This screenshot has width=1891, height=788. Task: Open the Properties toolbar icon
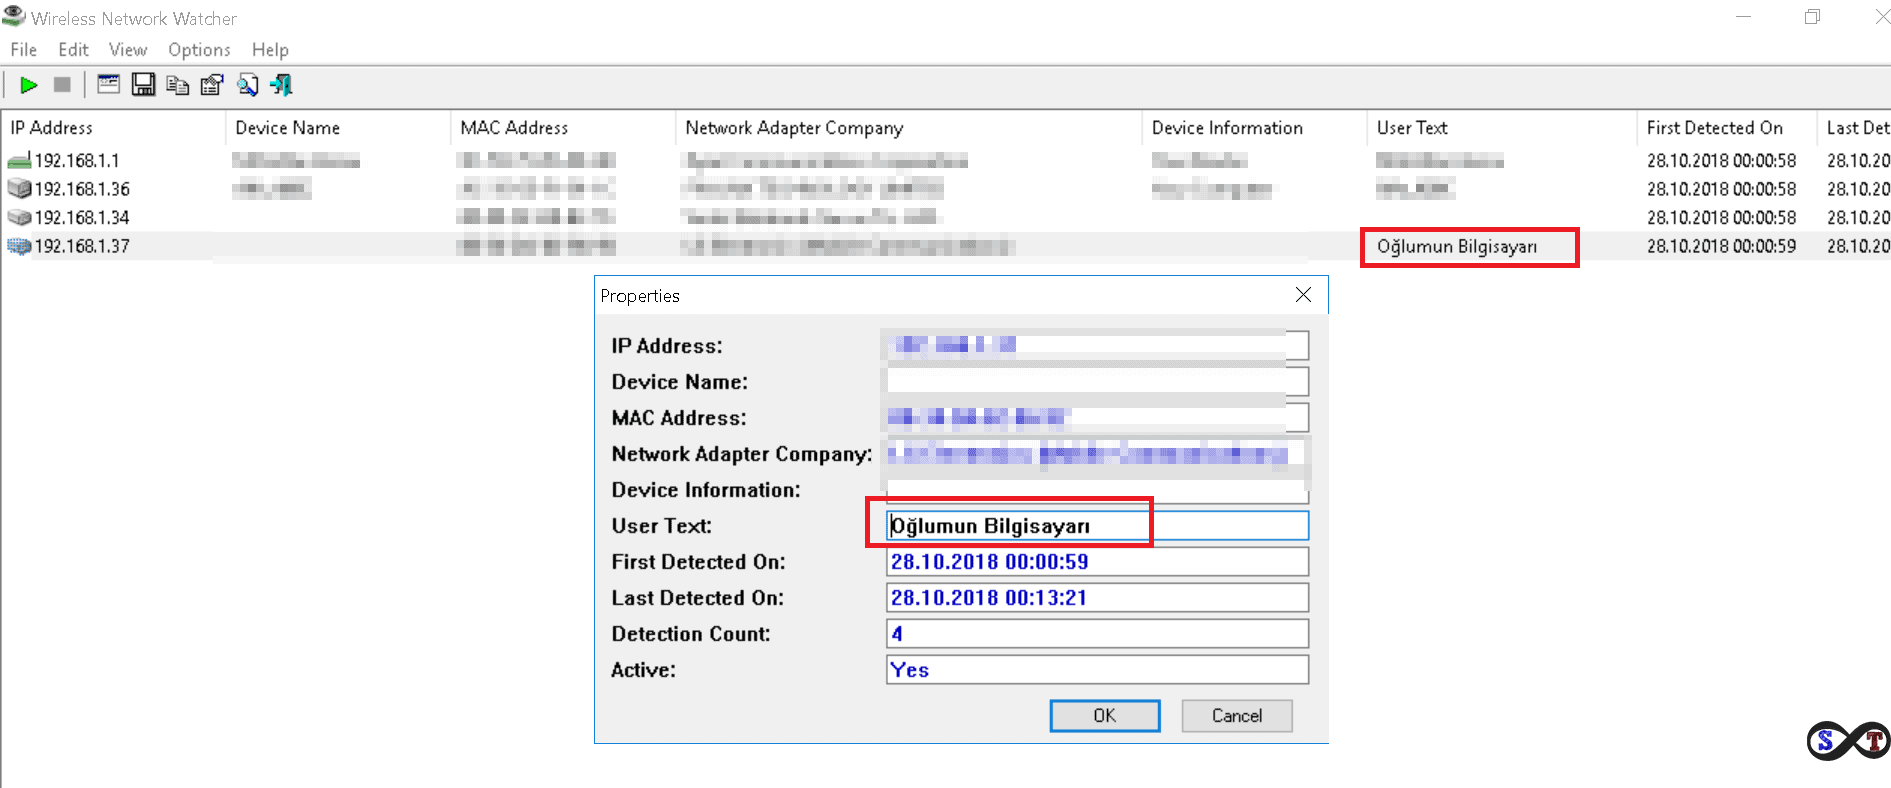tap(212, 85)
